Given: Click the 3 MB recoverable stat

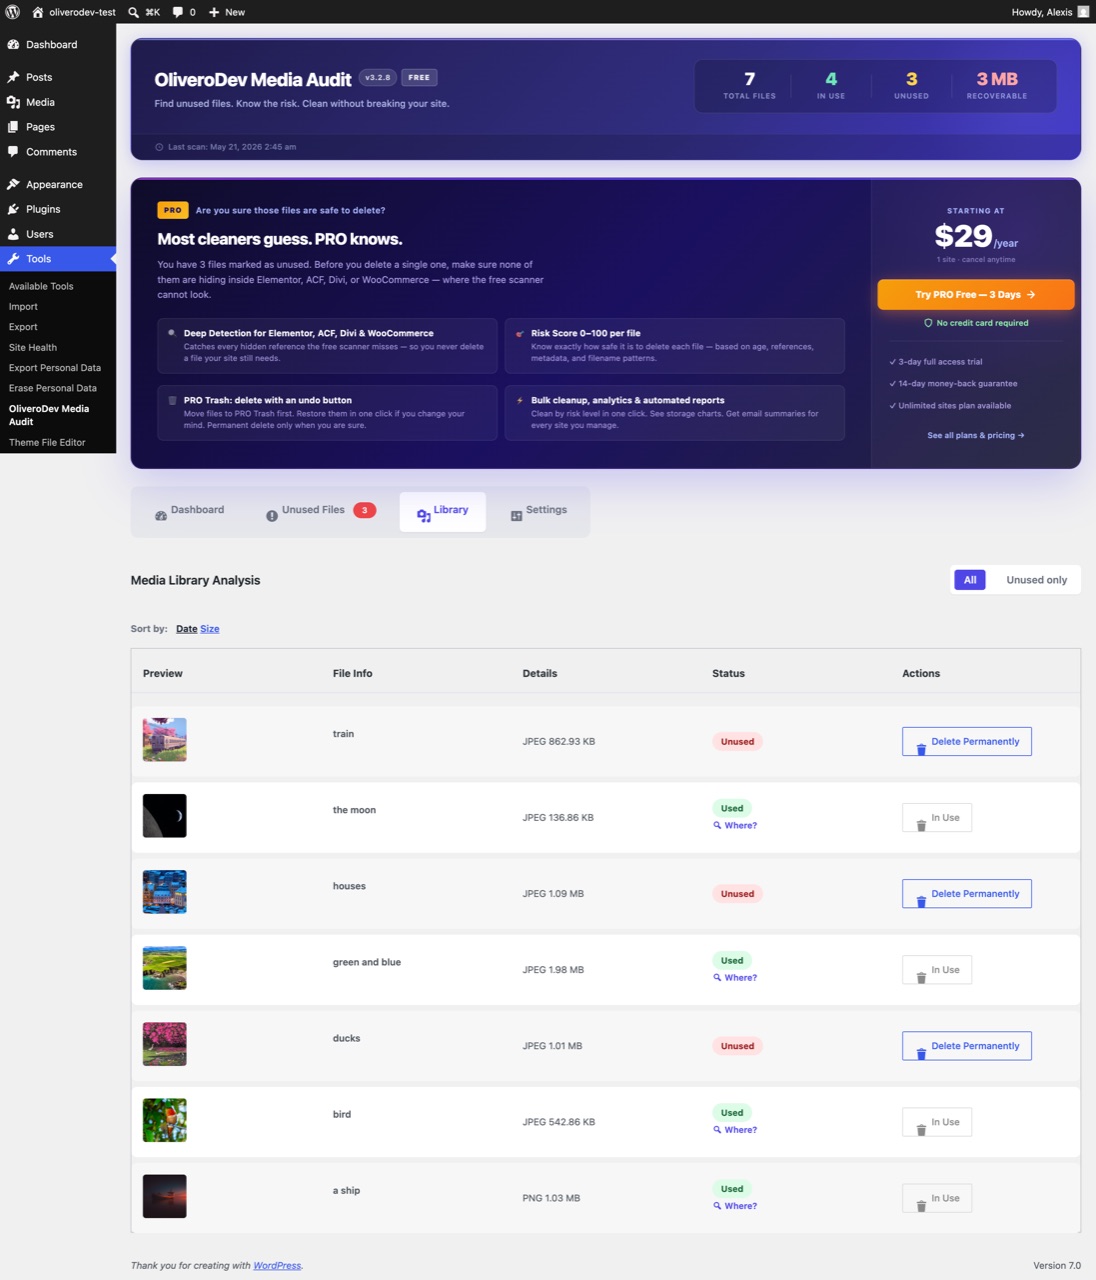Looking at the screenshot, I should [x=997, y=86].
